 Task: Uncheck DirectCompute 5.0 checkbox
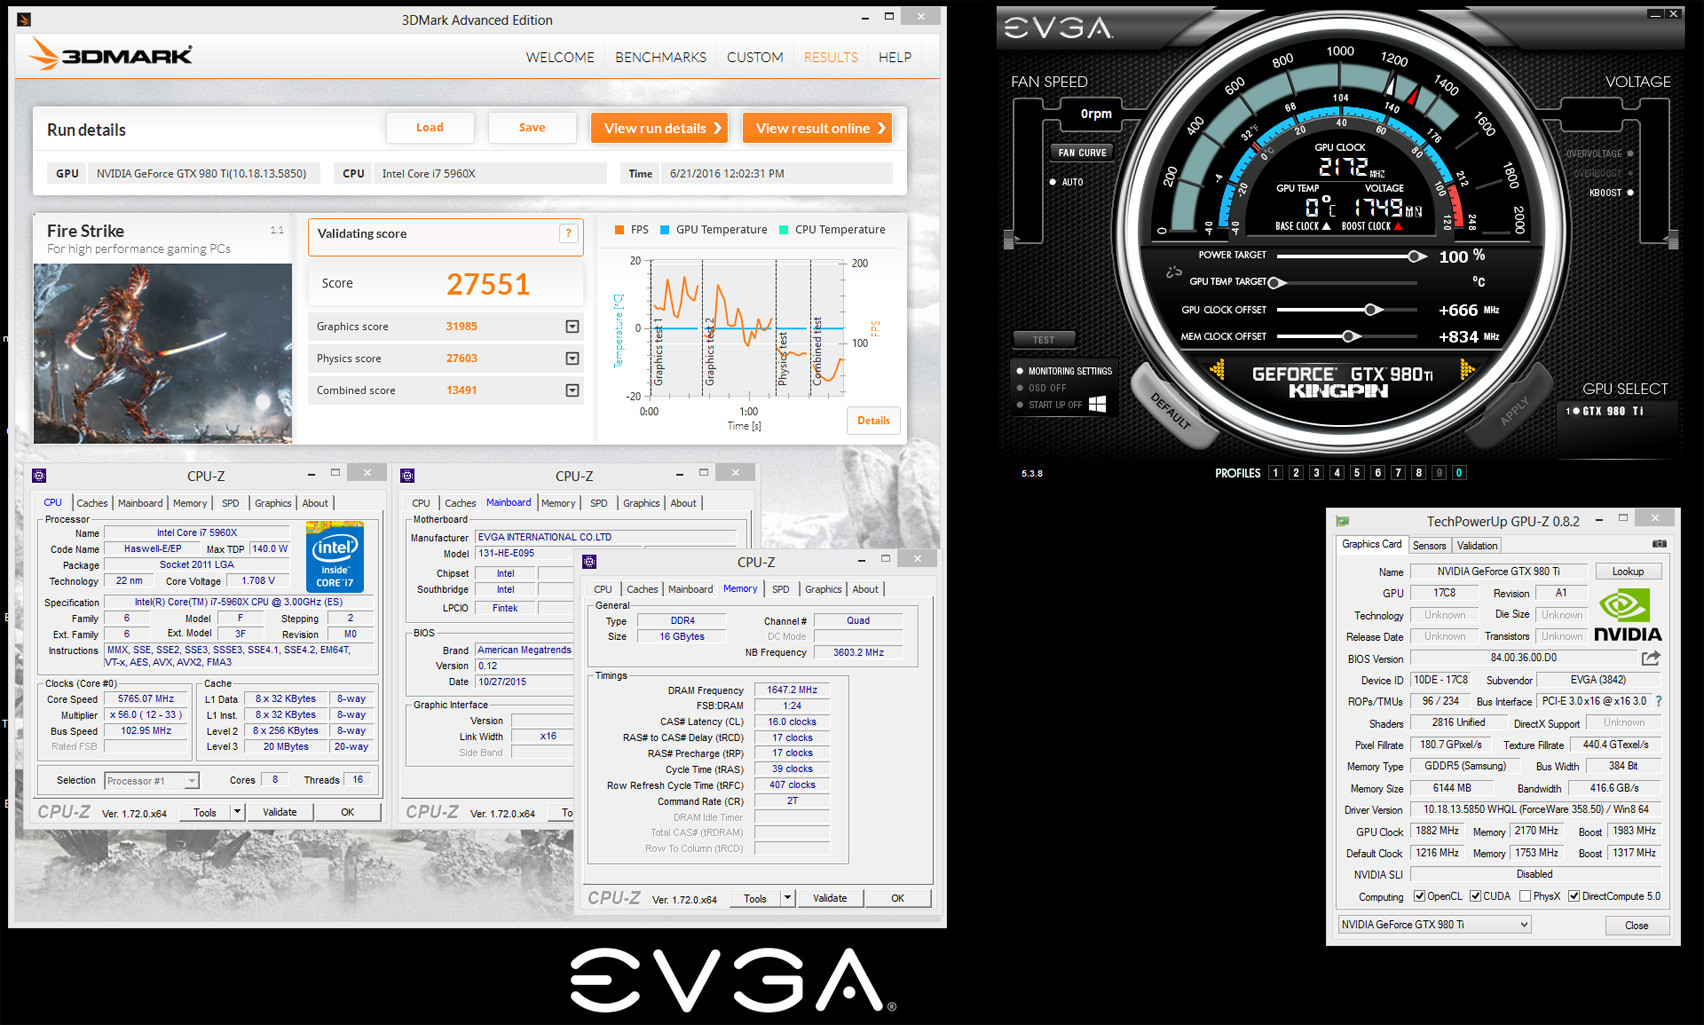click(1574, 896)
